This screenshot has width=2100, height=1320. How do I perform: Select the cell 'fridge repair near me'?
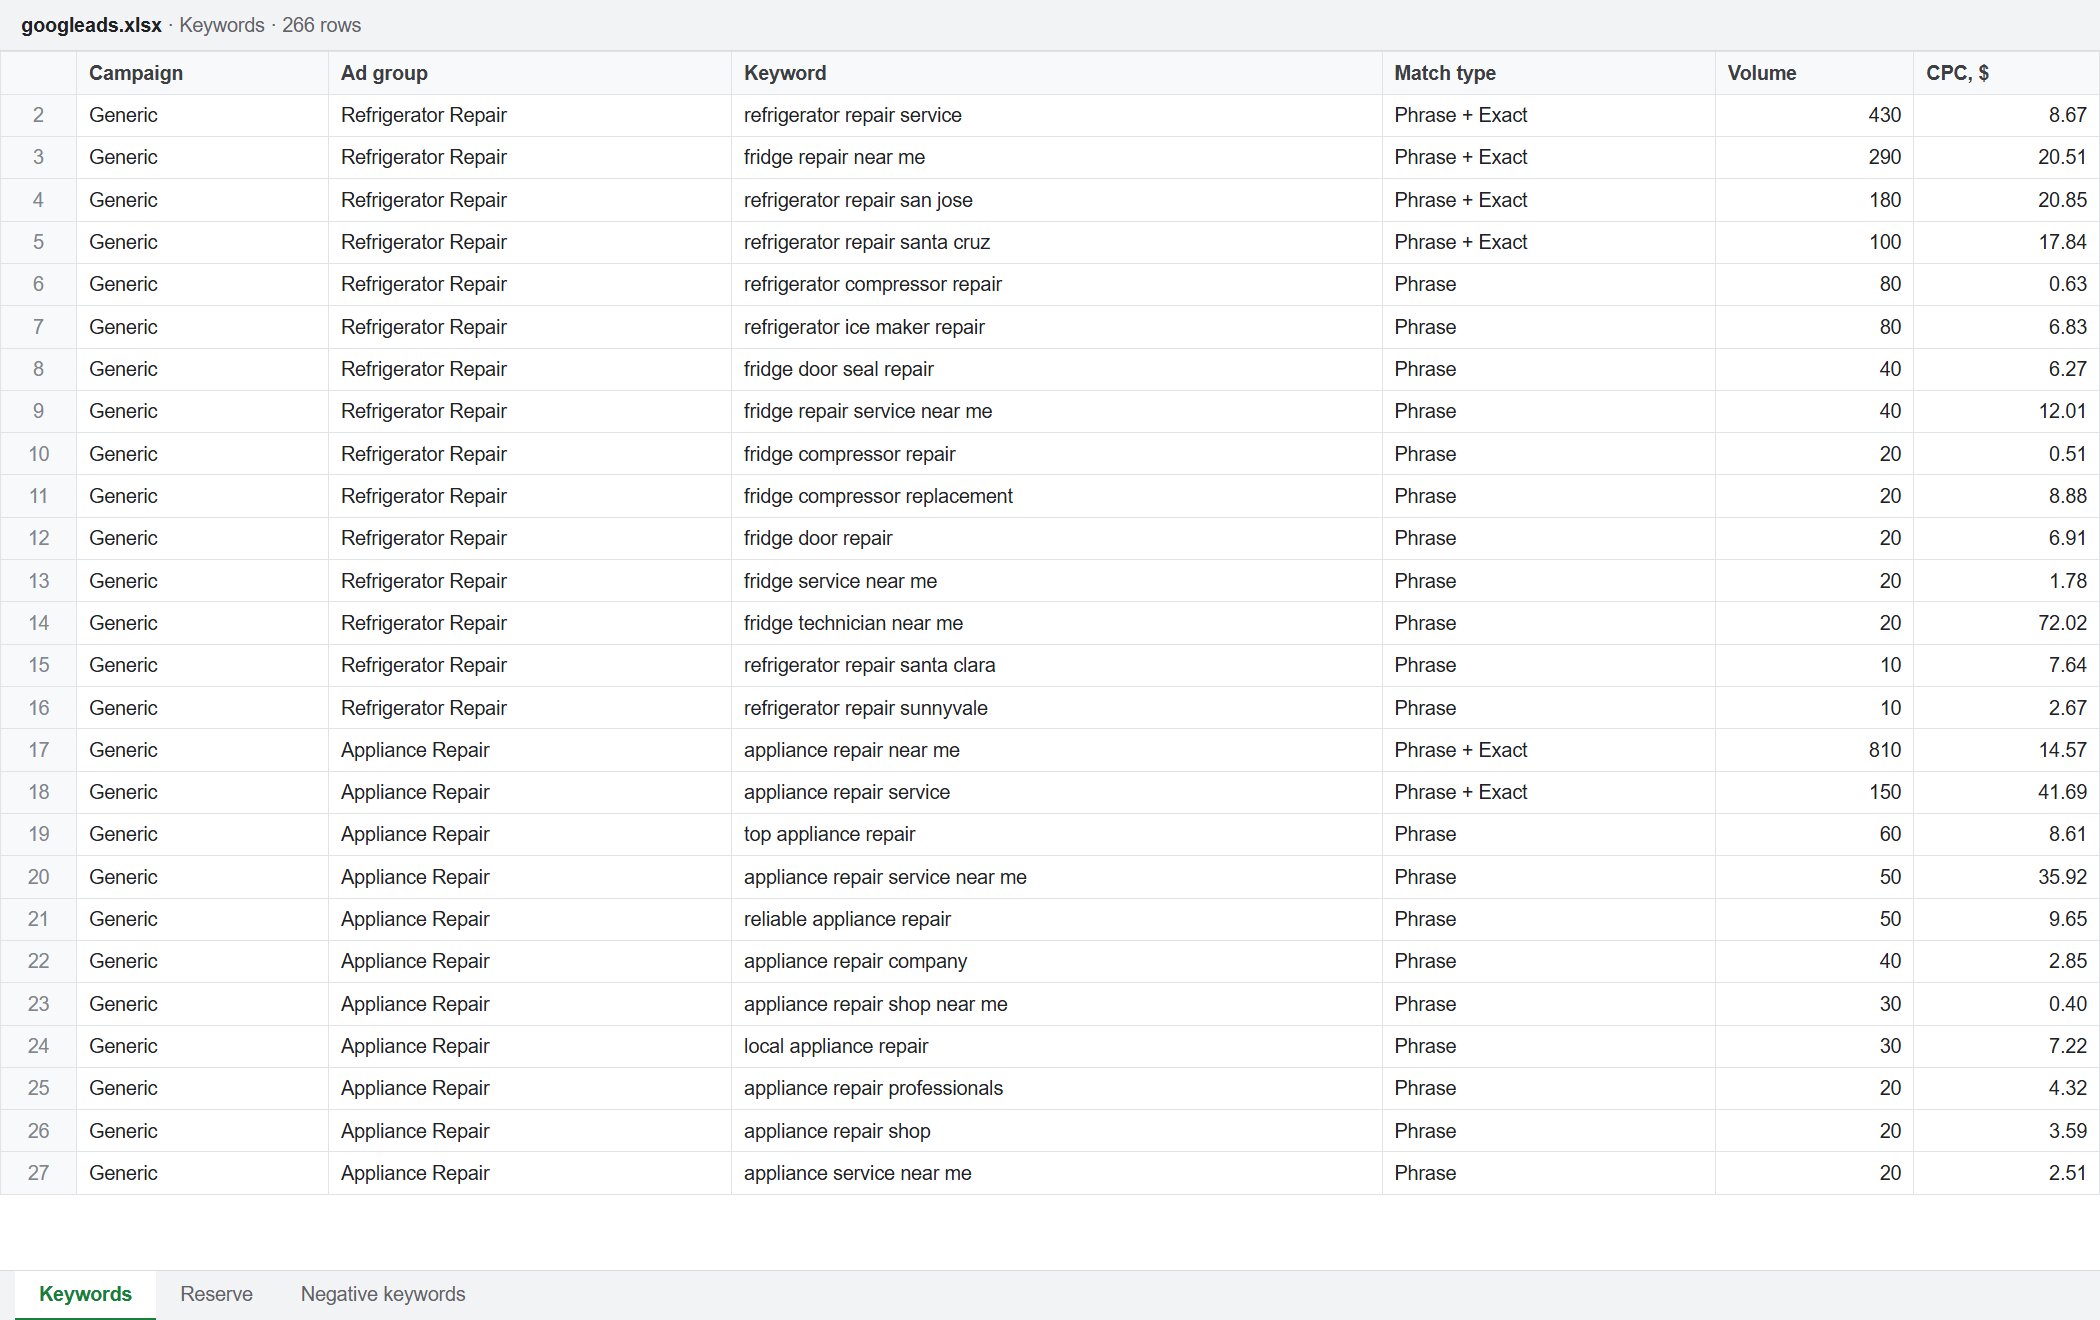tap(1056, 157)
